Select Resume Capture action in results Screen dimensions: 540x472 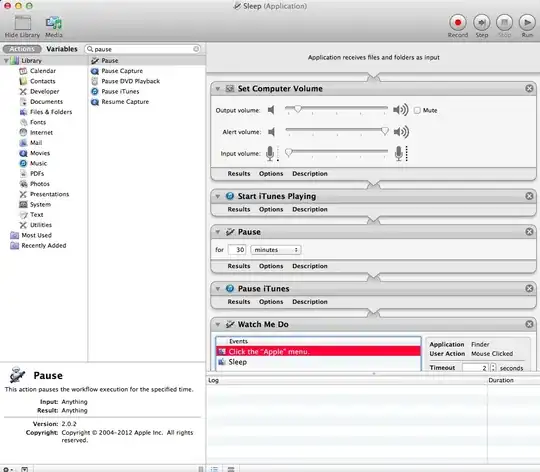pos(125,102)
